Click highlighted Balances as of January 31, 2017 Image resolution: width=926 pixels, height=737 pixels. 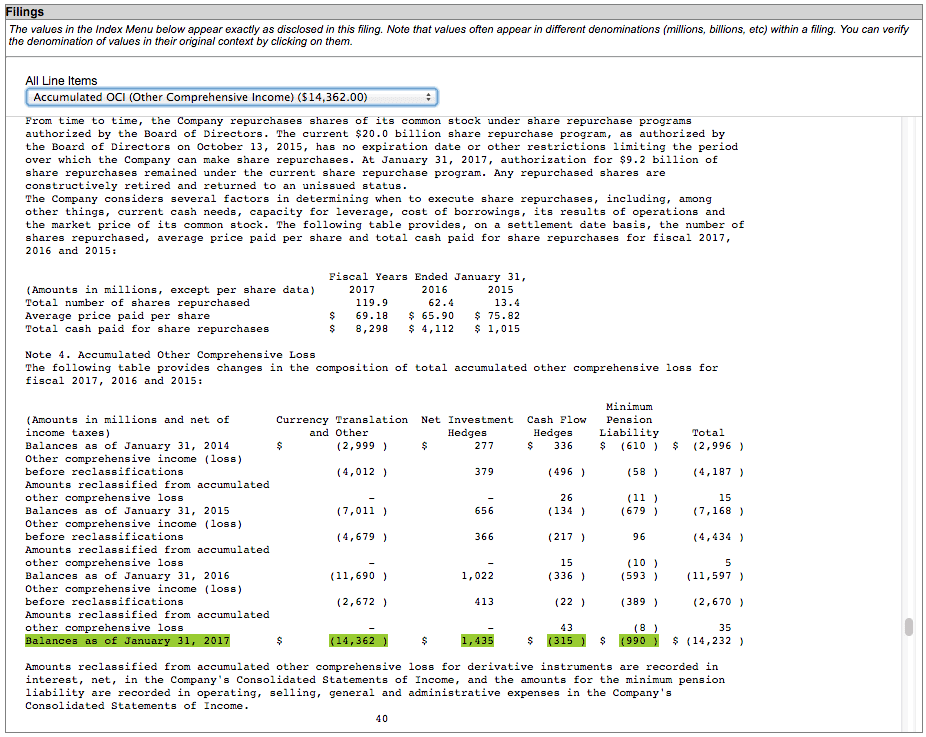coord(128,641)
